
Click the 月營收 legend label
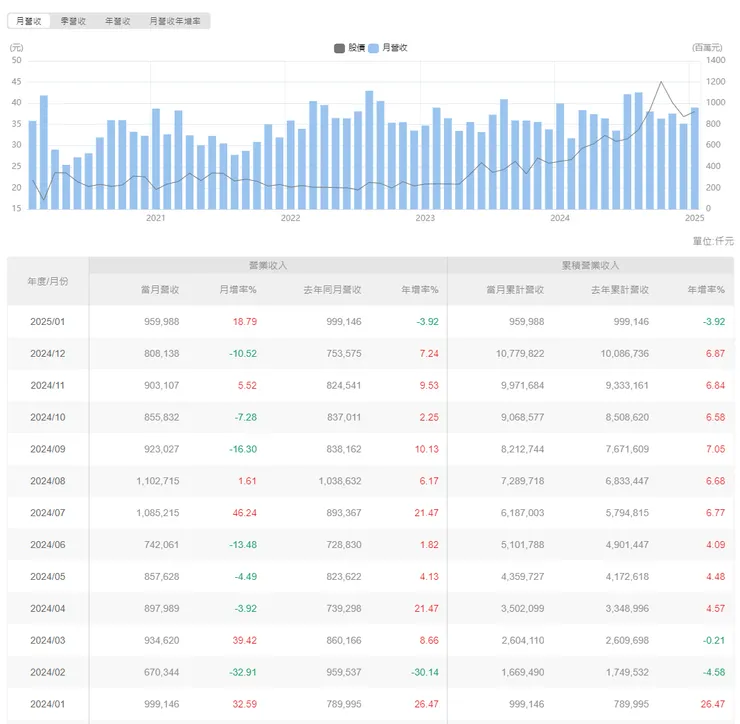(x=395, y=48)
